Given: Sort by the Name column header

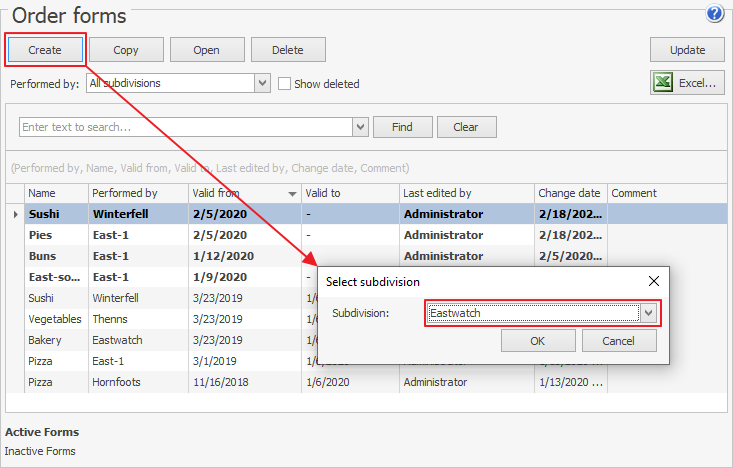Looking at the screenshot, I should 55,193.
